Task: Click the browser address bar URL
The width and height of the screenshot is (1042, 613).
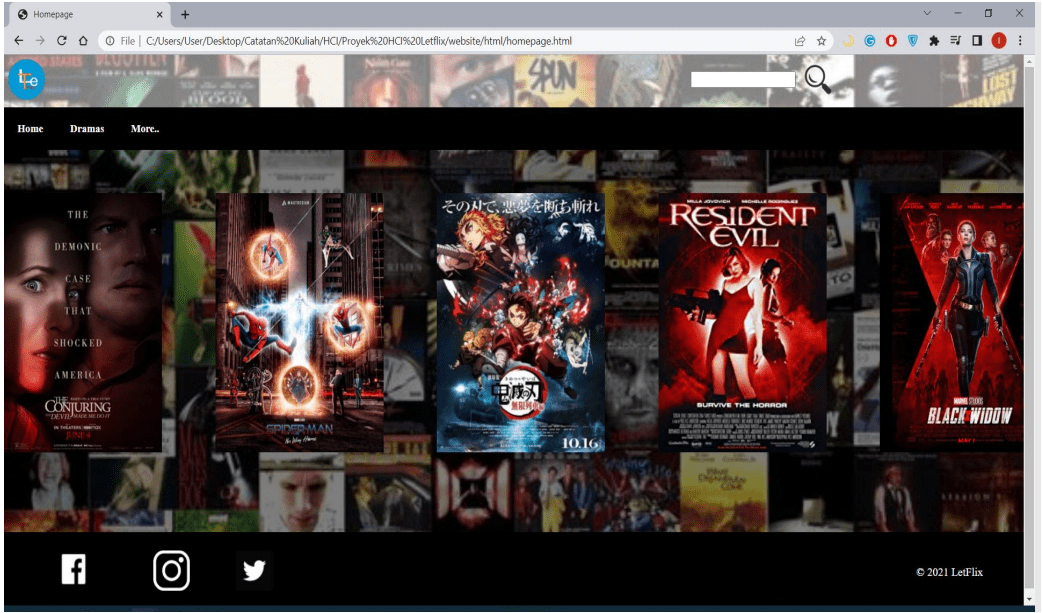Action: click(359, 41)
